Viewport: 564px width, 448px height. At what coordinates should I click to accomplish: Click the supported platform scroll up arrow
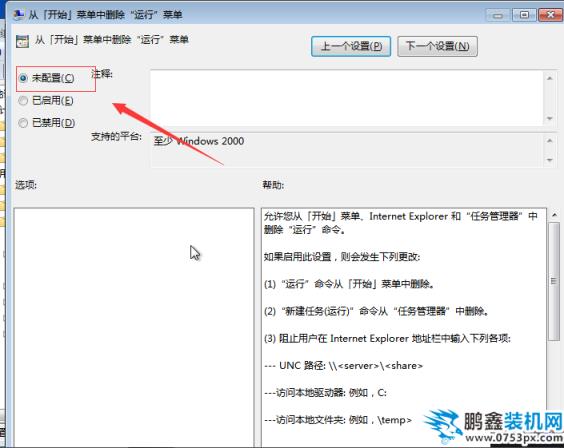[549, 141]
